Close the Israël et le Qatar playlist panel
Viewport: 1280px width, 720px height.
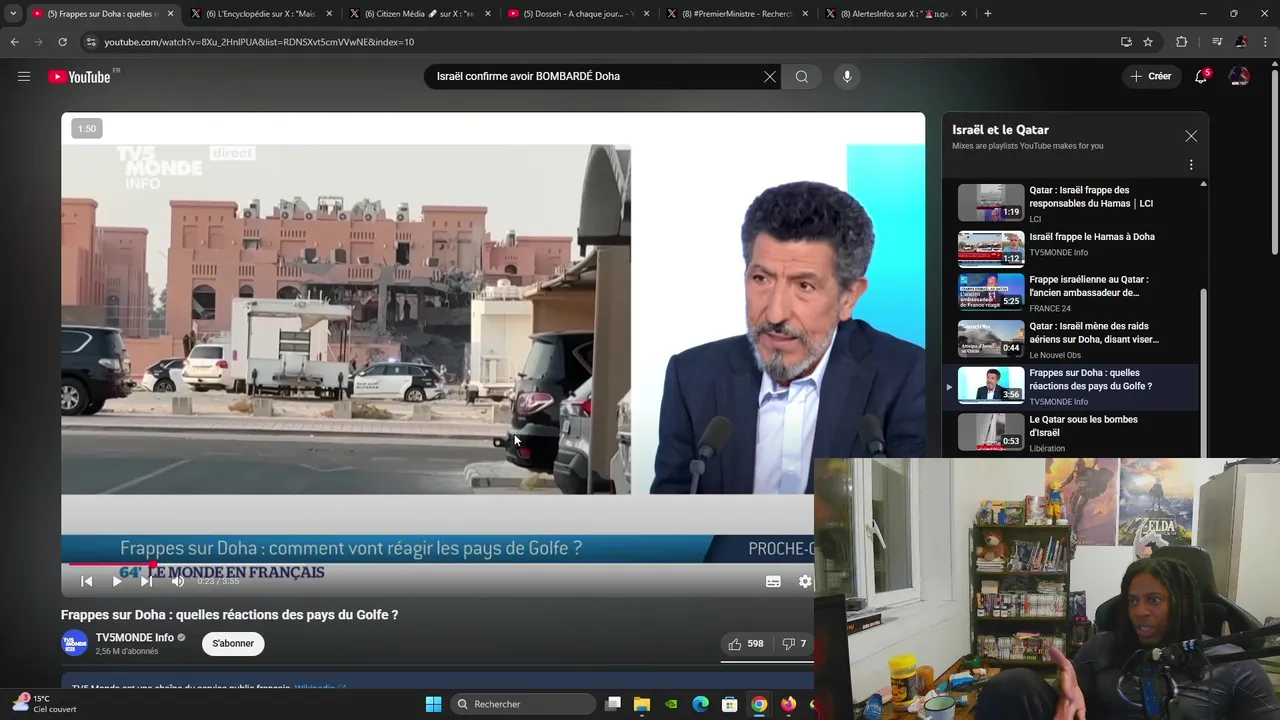pyautogui.click(x=1191, y=136)
